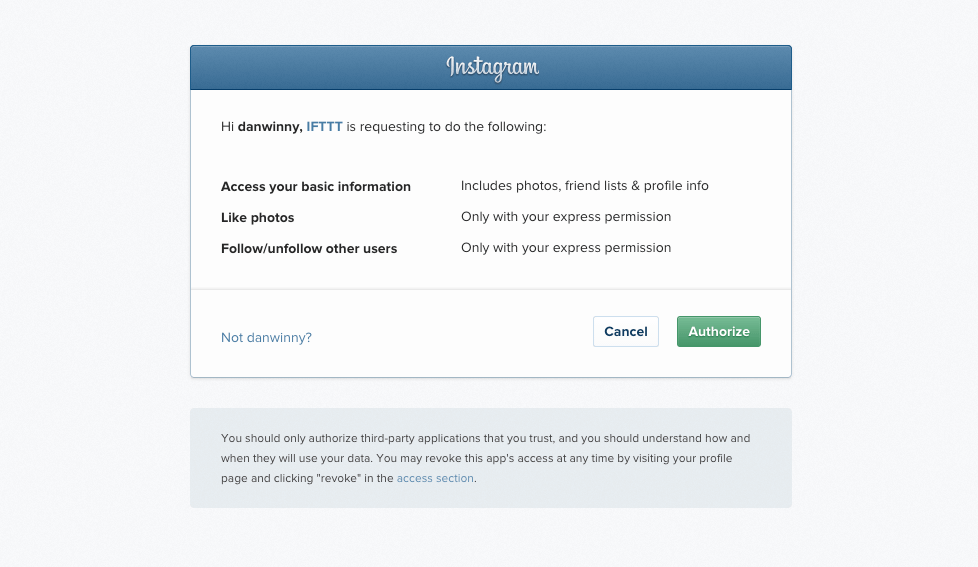Click the "when they will use your data" line
Image resolution: width=978 pixels, height=567 pixels.
click(x=297, y=458)
